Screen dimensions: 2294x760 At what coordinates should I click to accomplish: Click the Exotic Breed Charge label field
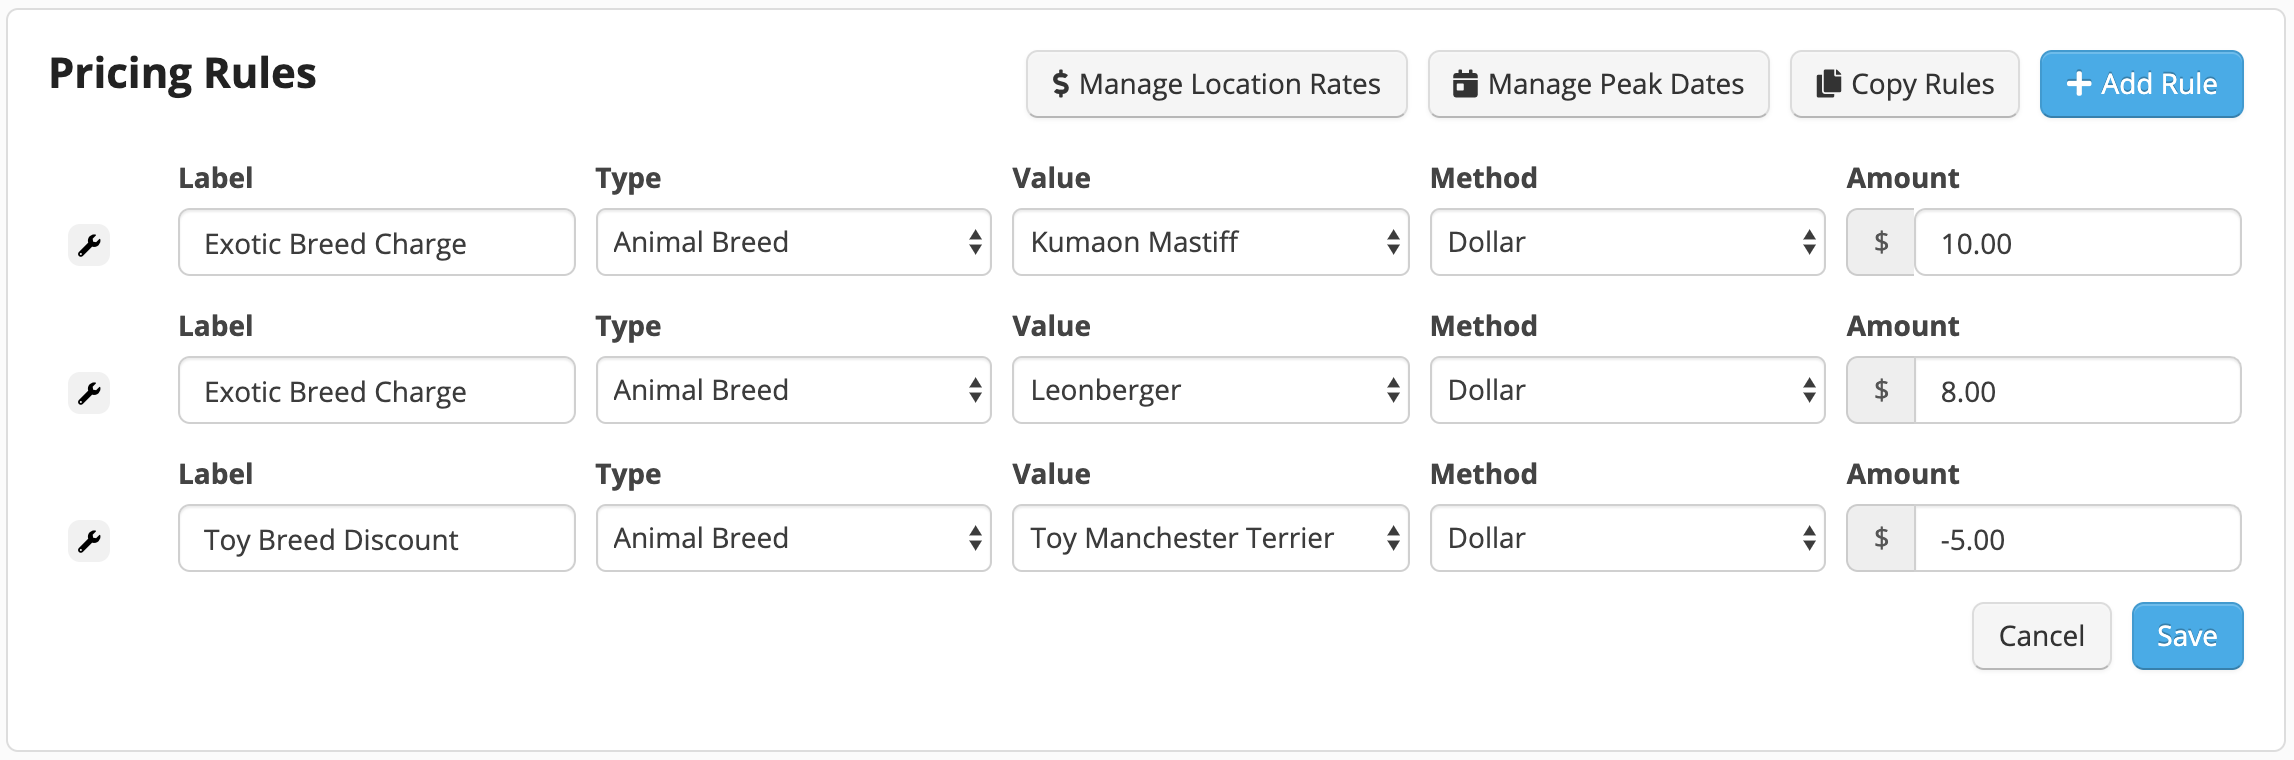(376, 242)
